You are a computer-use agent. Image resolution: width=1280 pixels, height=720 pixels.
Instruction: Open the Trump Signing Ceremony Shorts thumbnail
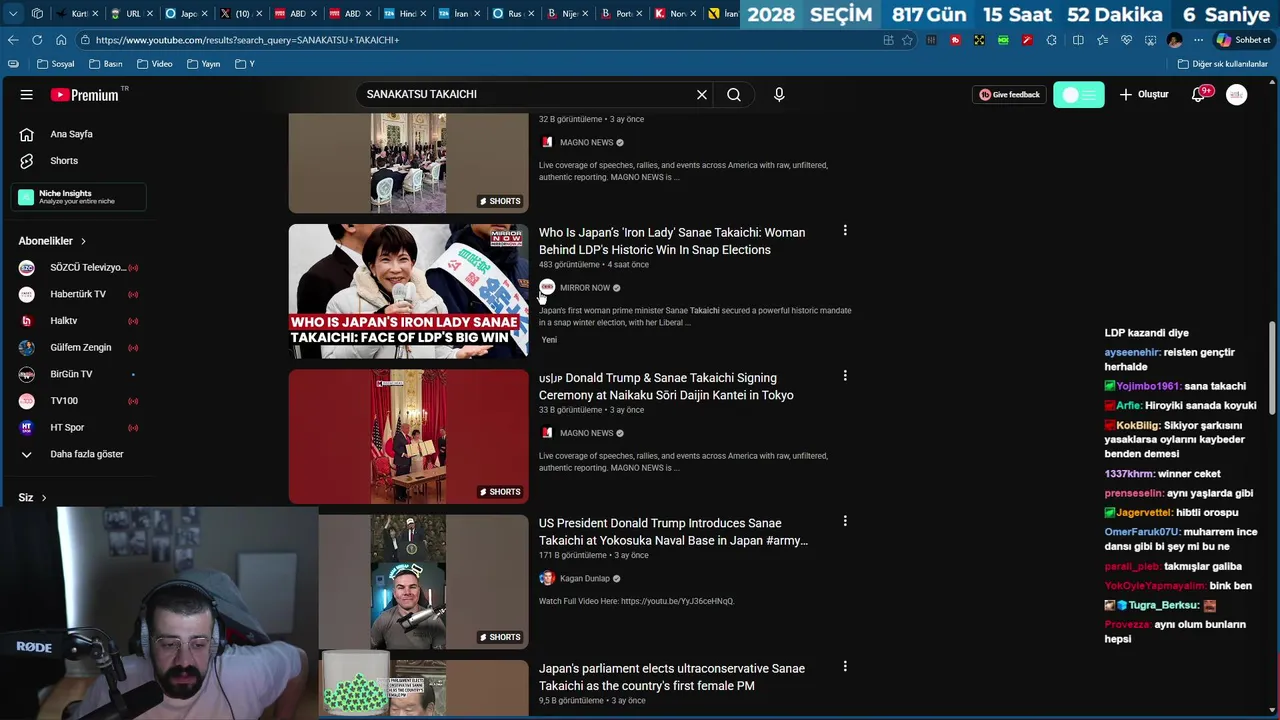tap(408, 436)
